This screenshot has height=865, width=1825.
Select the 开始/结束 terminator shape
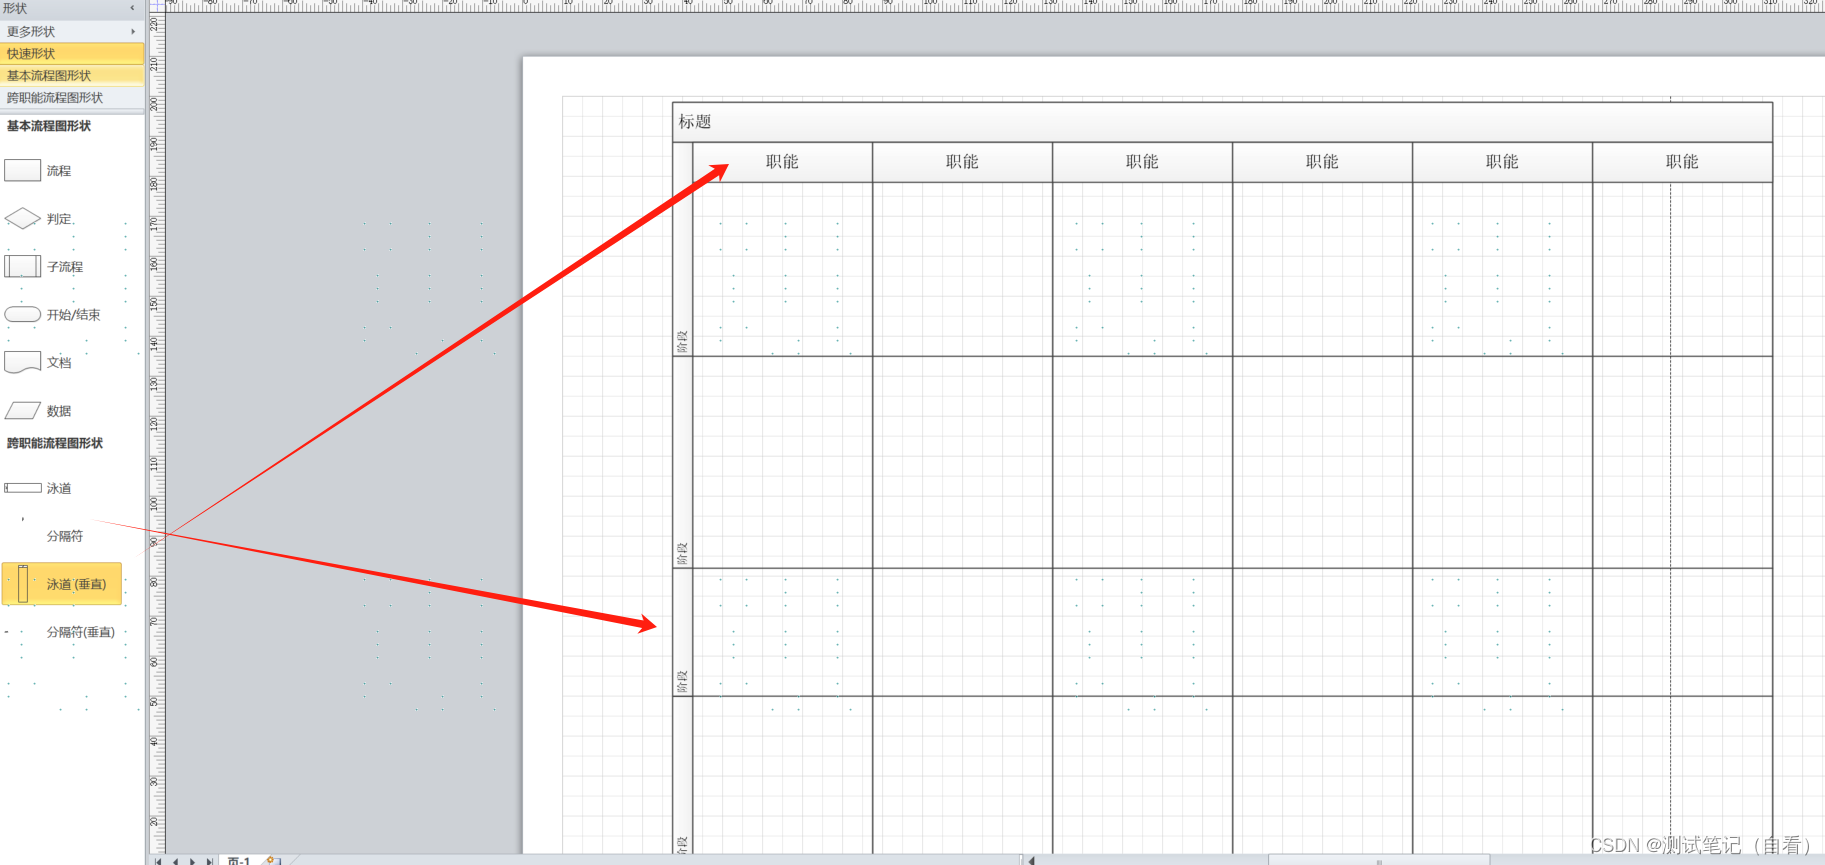23,314
